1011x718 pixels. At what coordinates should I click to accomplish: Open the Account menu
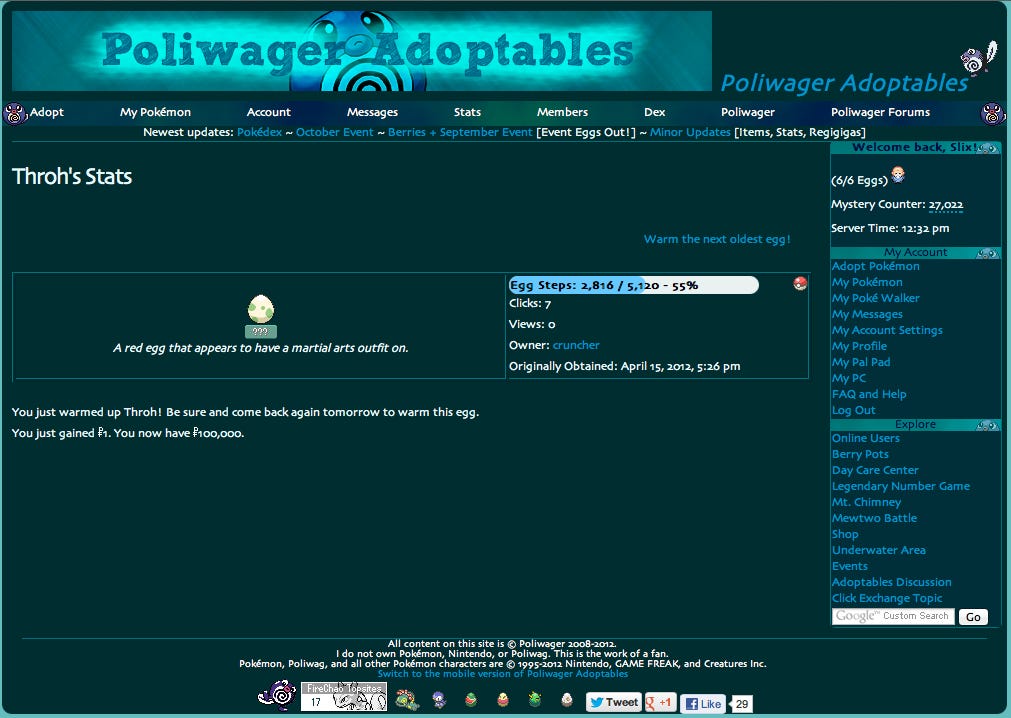point(269,112)
